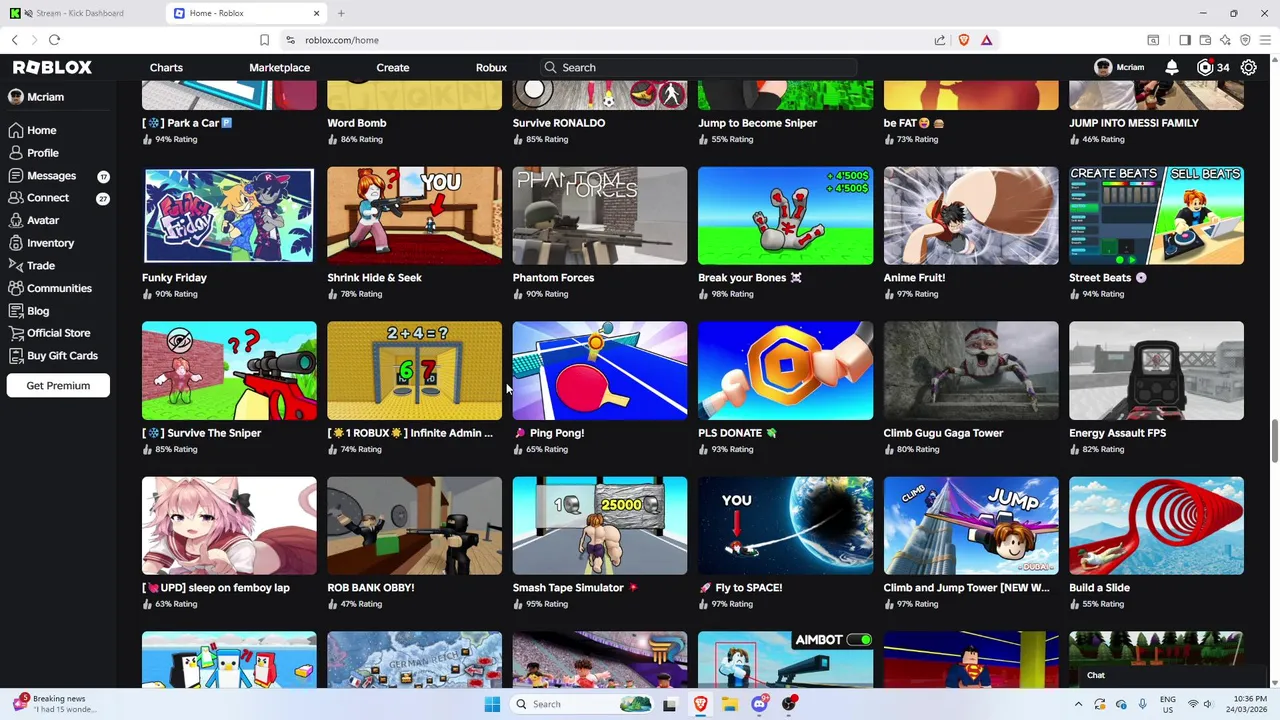This screenshot has width=1280, height=720.
Task: Click the share page icon in address bar
Action: [940, 40]
